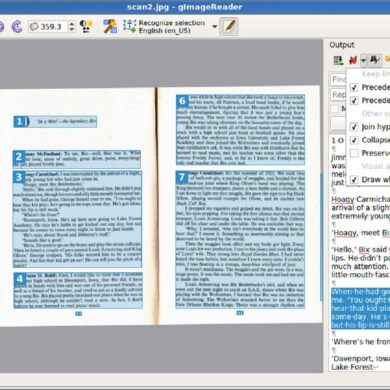Click the output line starting 'Davenport, Iowa
This screenshot has width=390, height=390.
coord(361,359)
